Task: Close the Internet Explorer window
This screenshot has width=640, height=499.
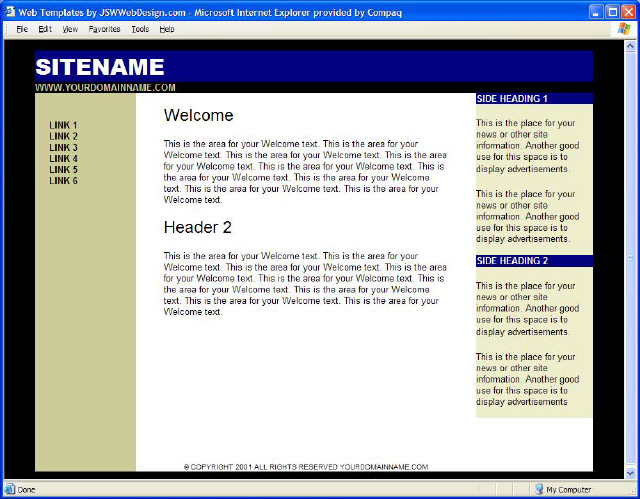Action: pyautogui.click(x=628, y=12)
